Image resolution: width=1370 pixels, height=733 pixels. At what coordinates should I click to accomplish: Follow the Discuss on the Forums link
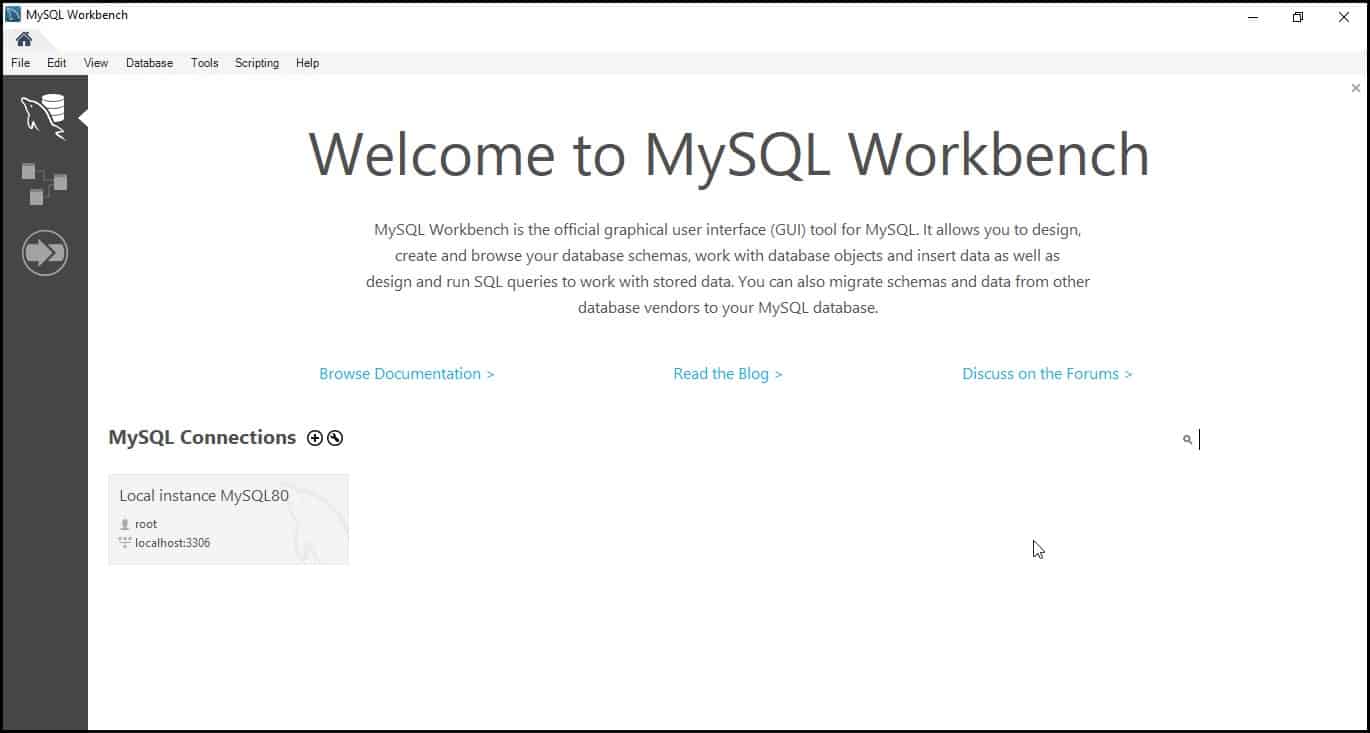tap(1047, 374)
